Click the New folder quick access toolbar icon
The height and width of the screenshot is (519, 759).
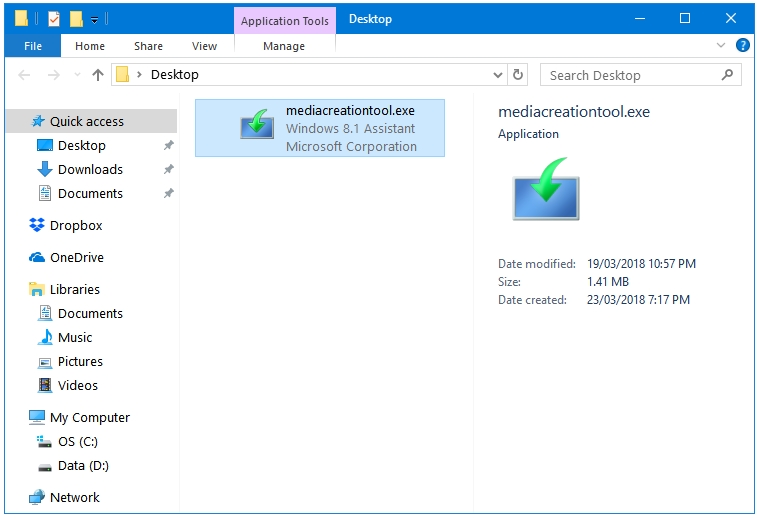click(x=76, y=19)
